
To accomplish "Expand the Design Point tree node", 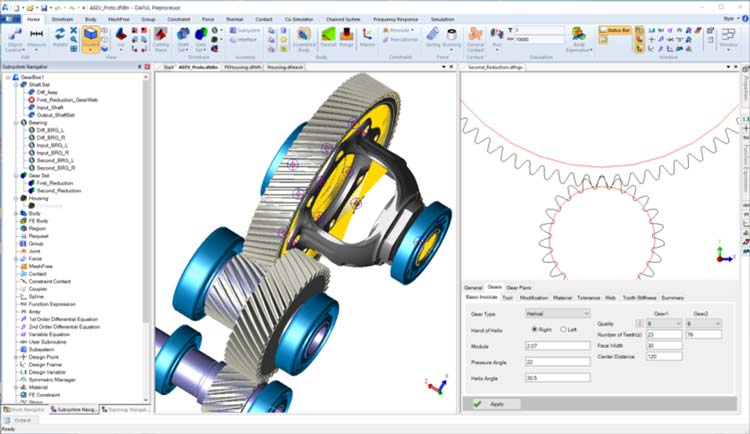I will coord(16,357).
